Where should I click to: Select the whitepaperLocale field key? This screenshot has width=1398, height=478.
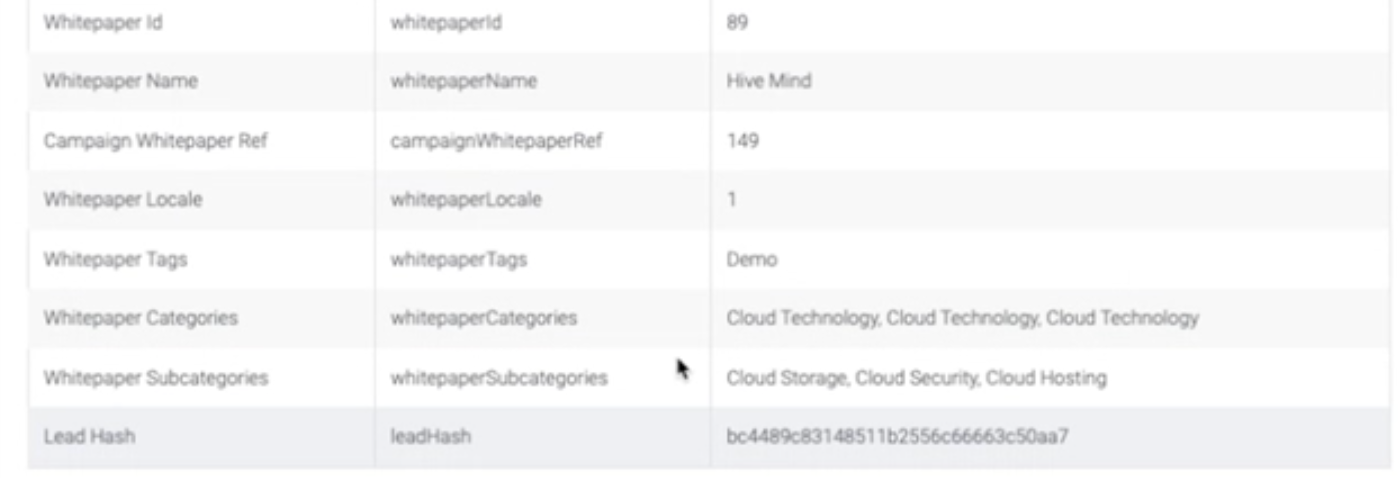[465, 200]
